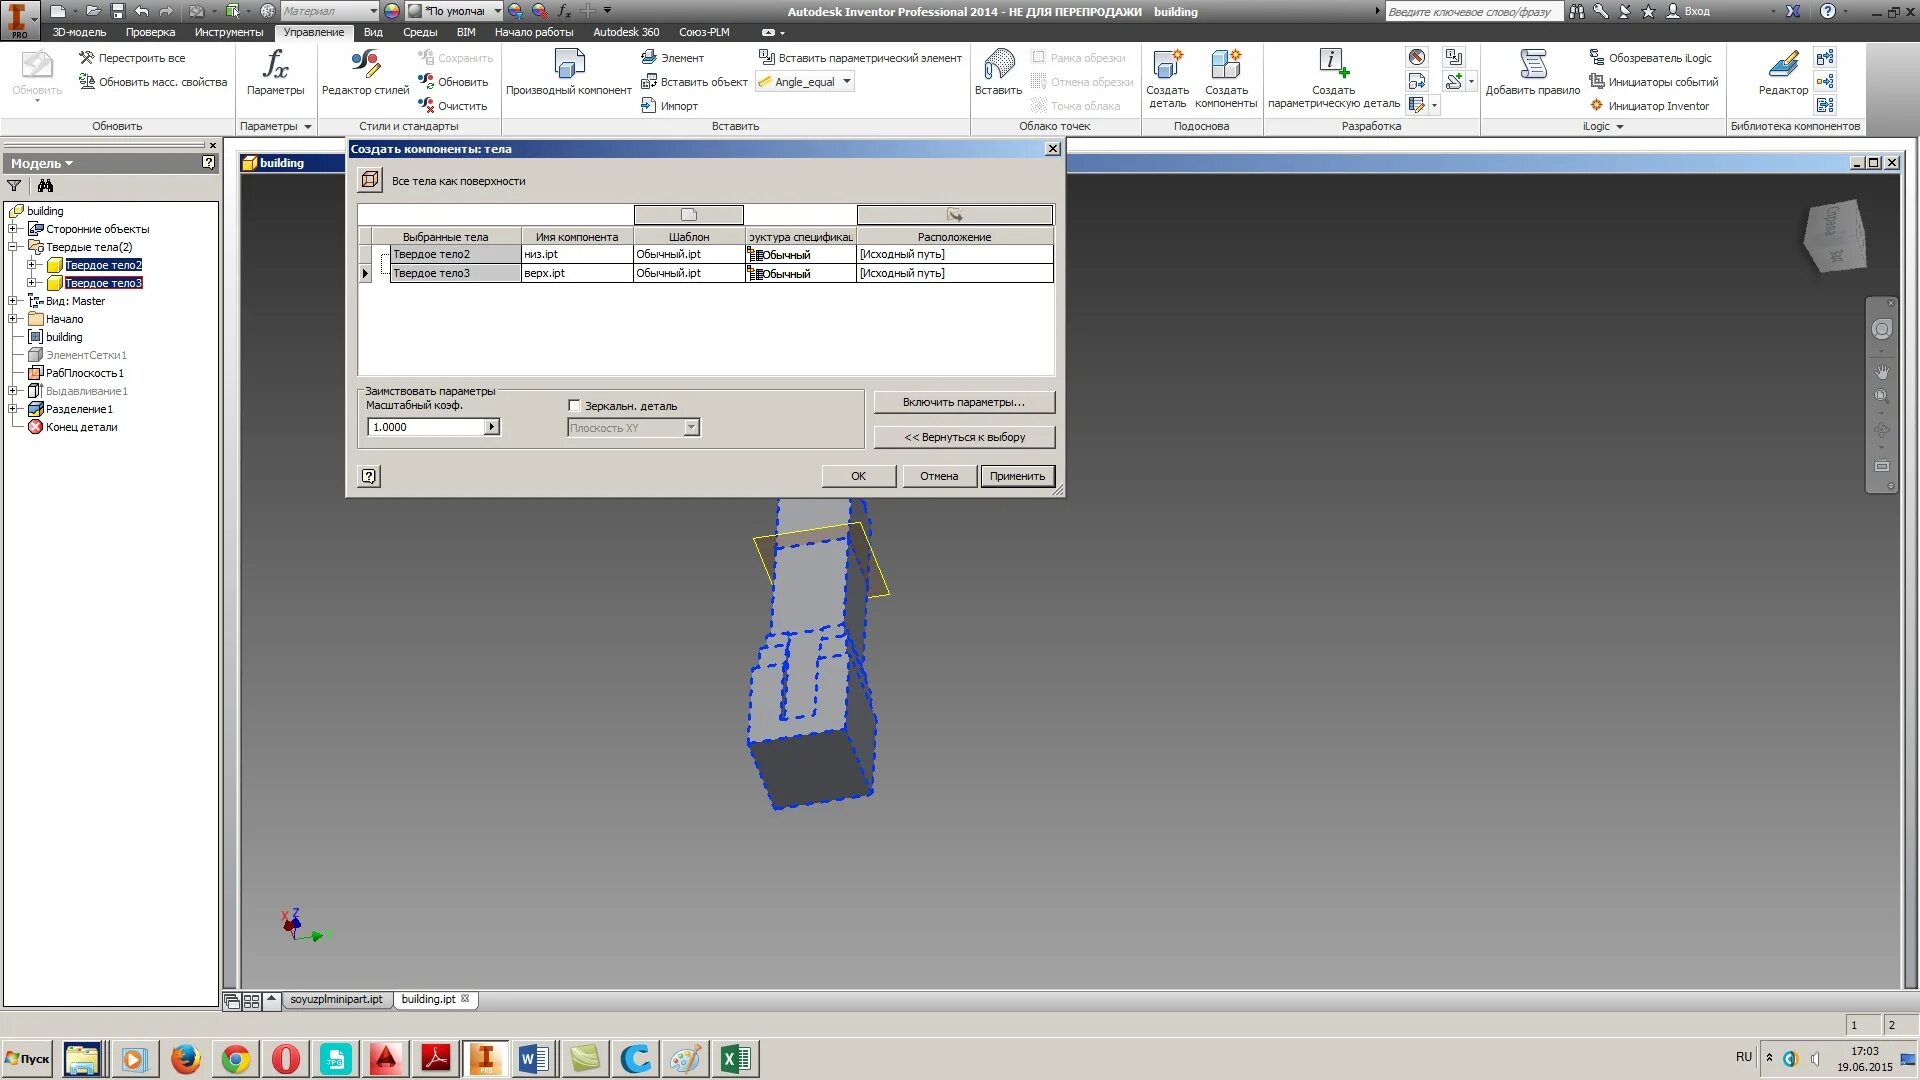Open the Инструменты ribbon tab
1920x1080 pixels.
click(x=229, y=32)
